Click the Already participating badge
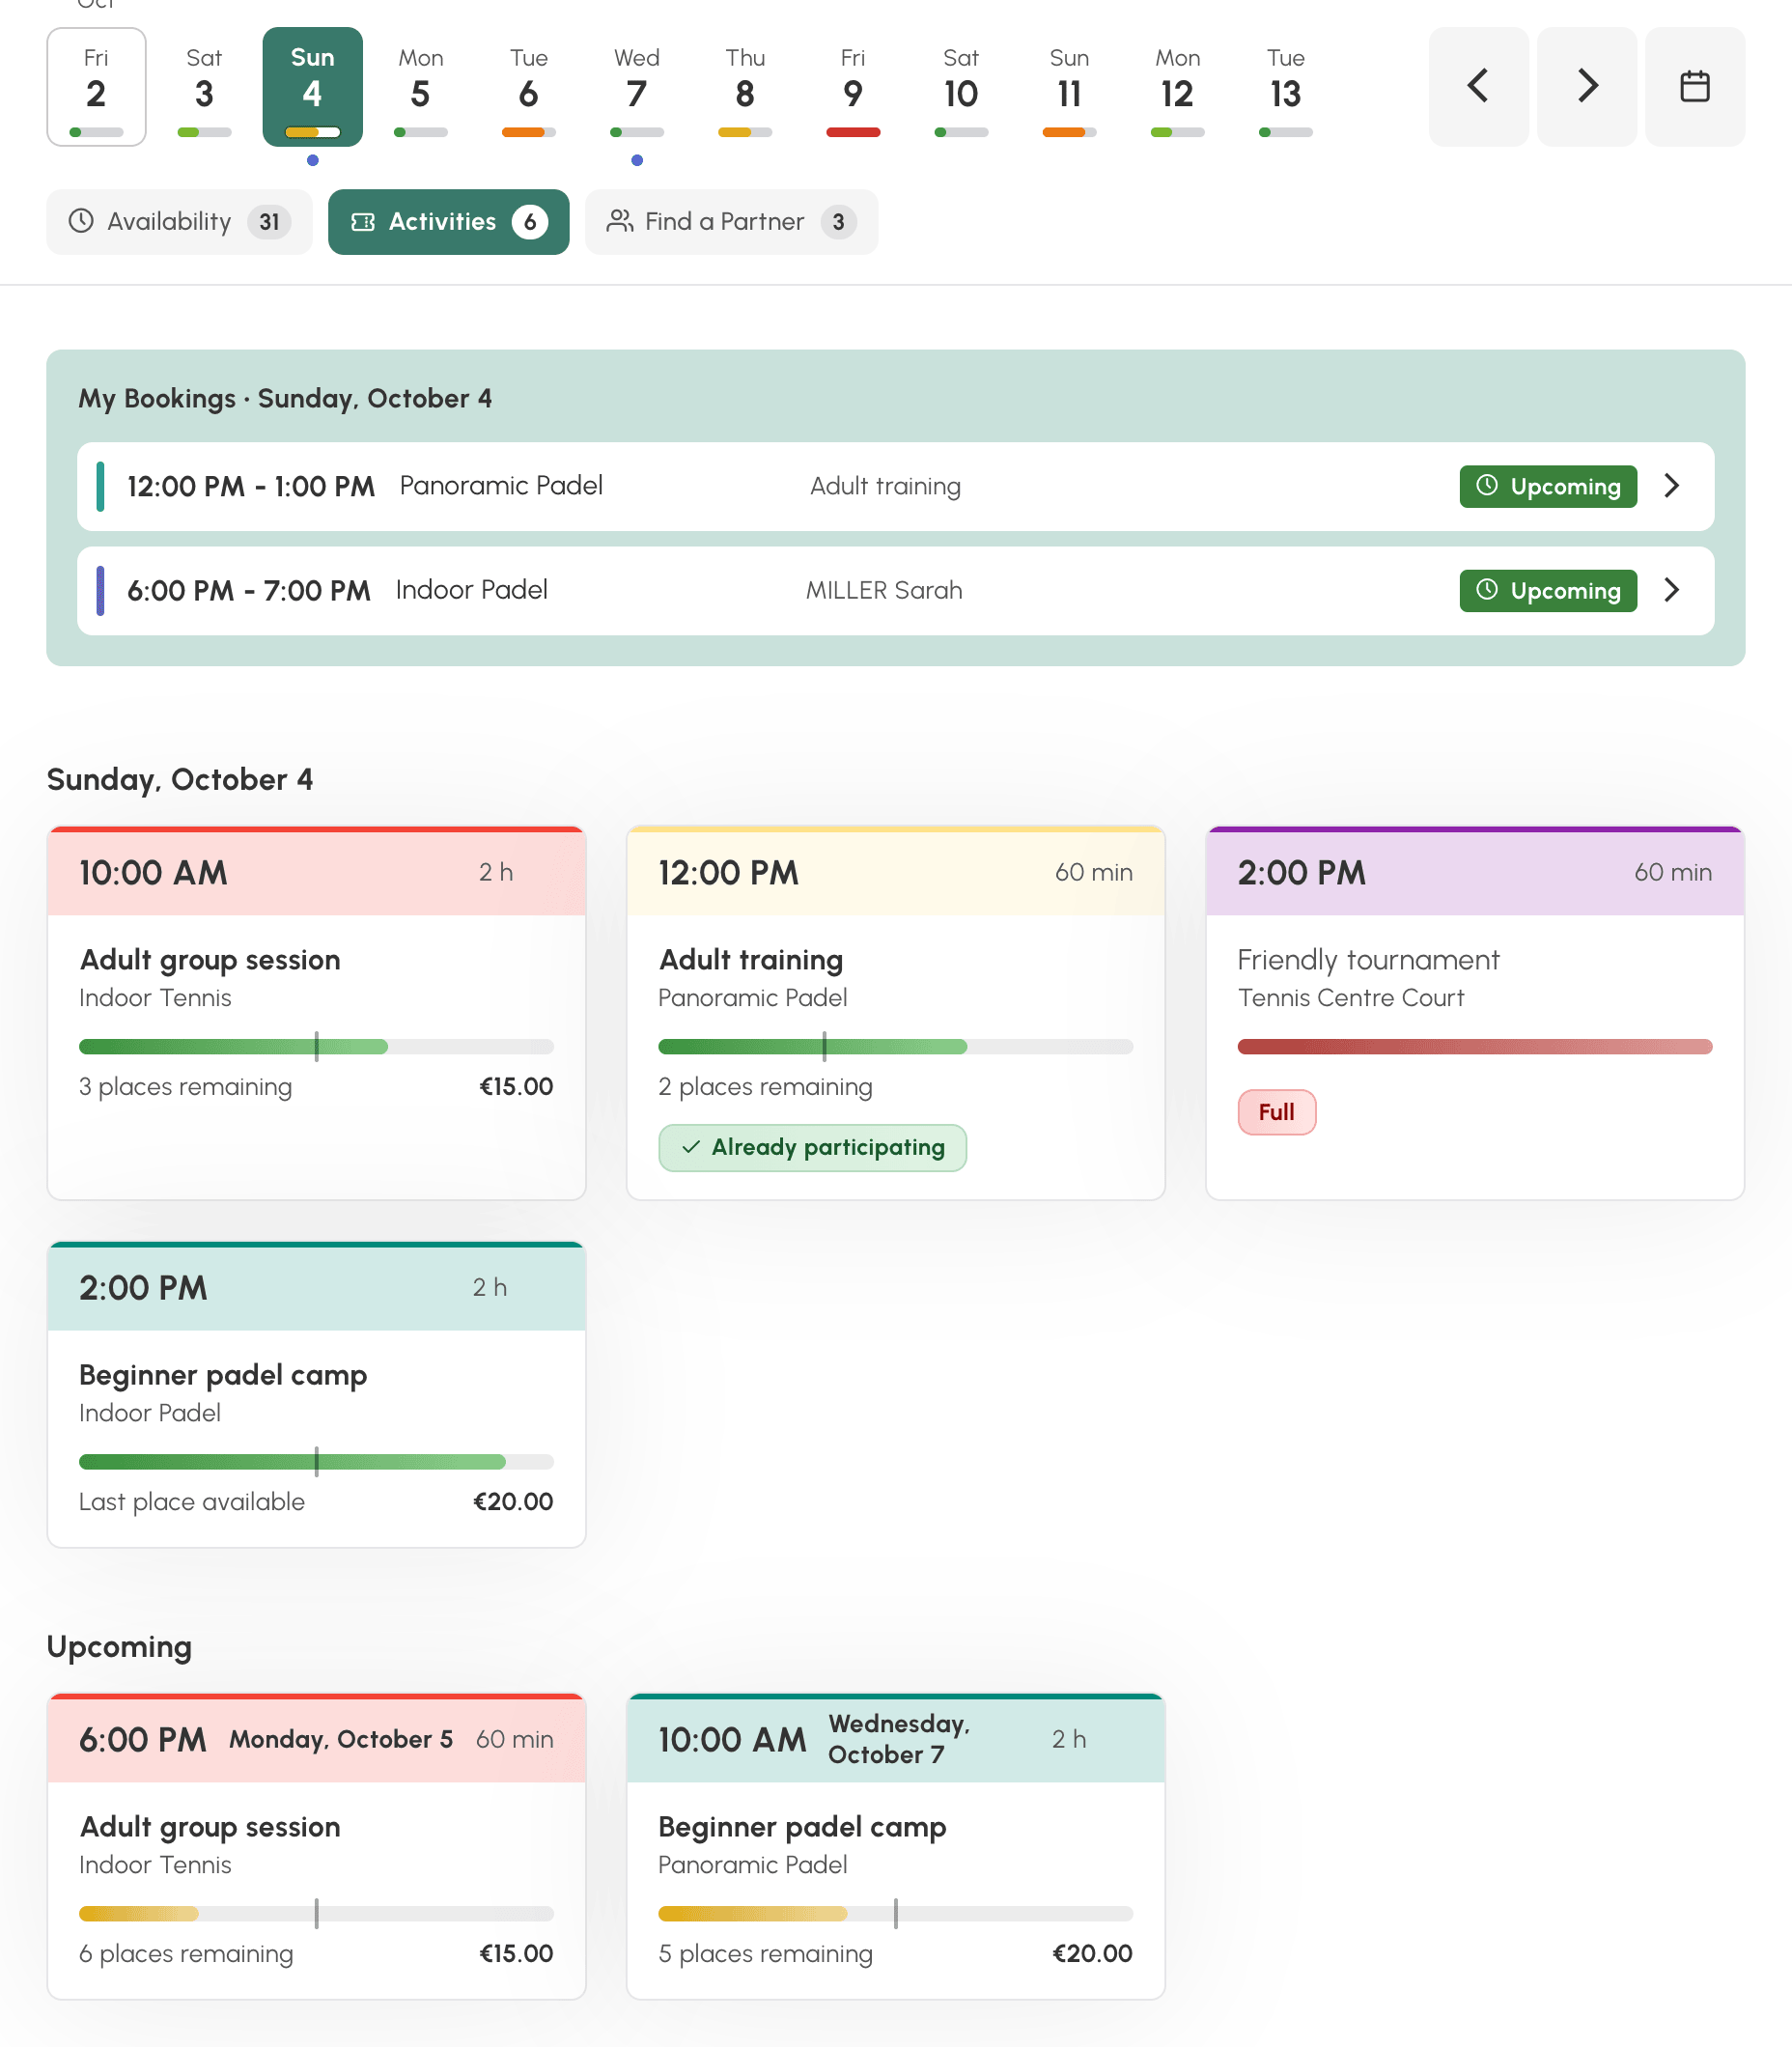Screen dimensions: 1792x2047 point(812,1148)
